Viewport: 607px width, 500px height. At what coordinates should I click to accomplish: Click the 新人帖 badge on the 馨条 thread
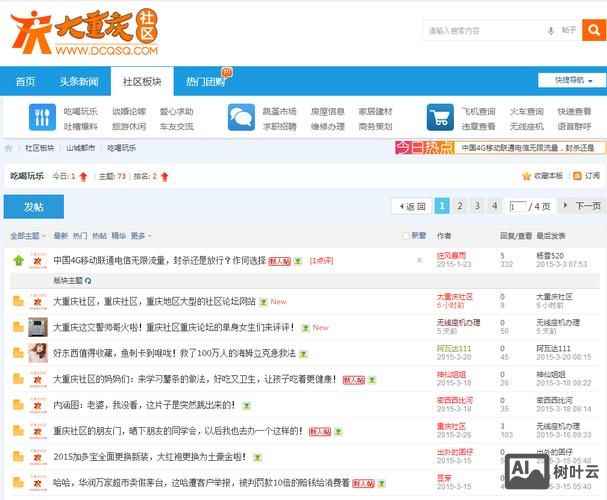tap(354, 380)
